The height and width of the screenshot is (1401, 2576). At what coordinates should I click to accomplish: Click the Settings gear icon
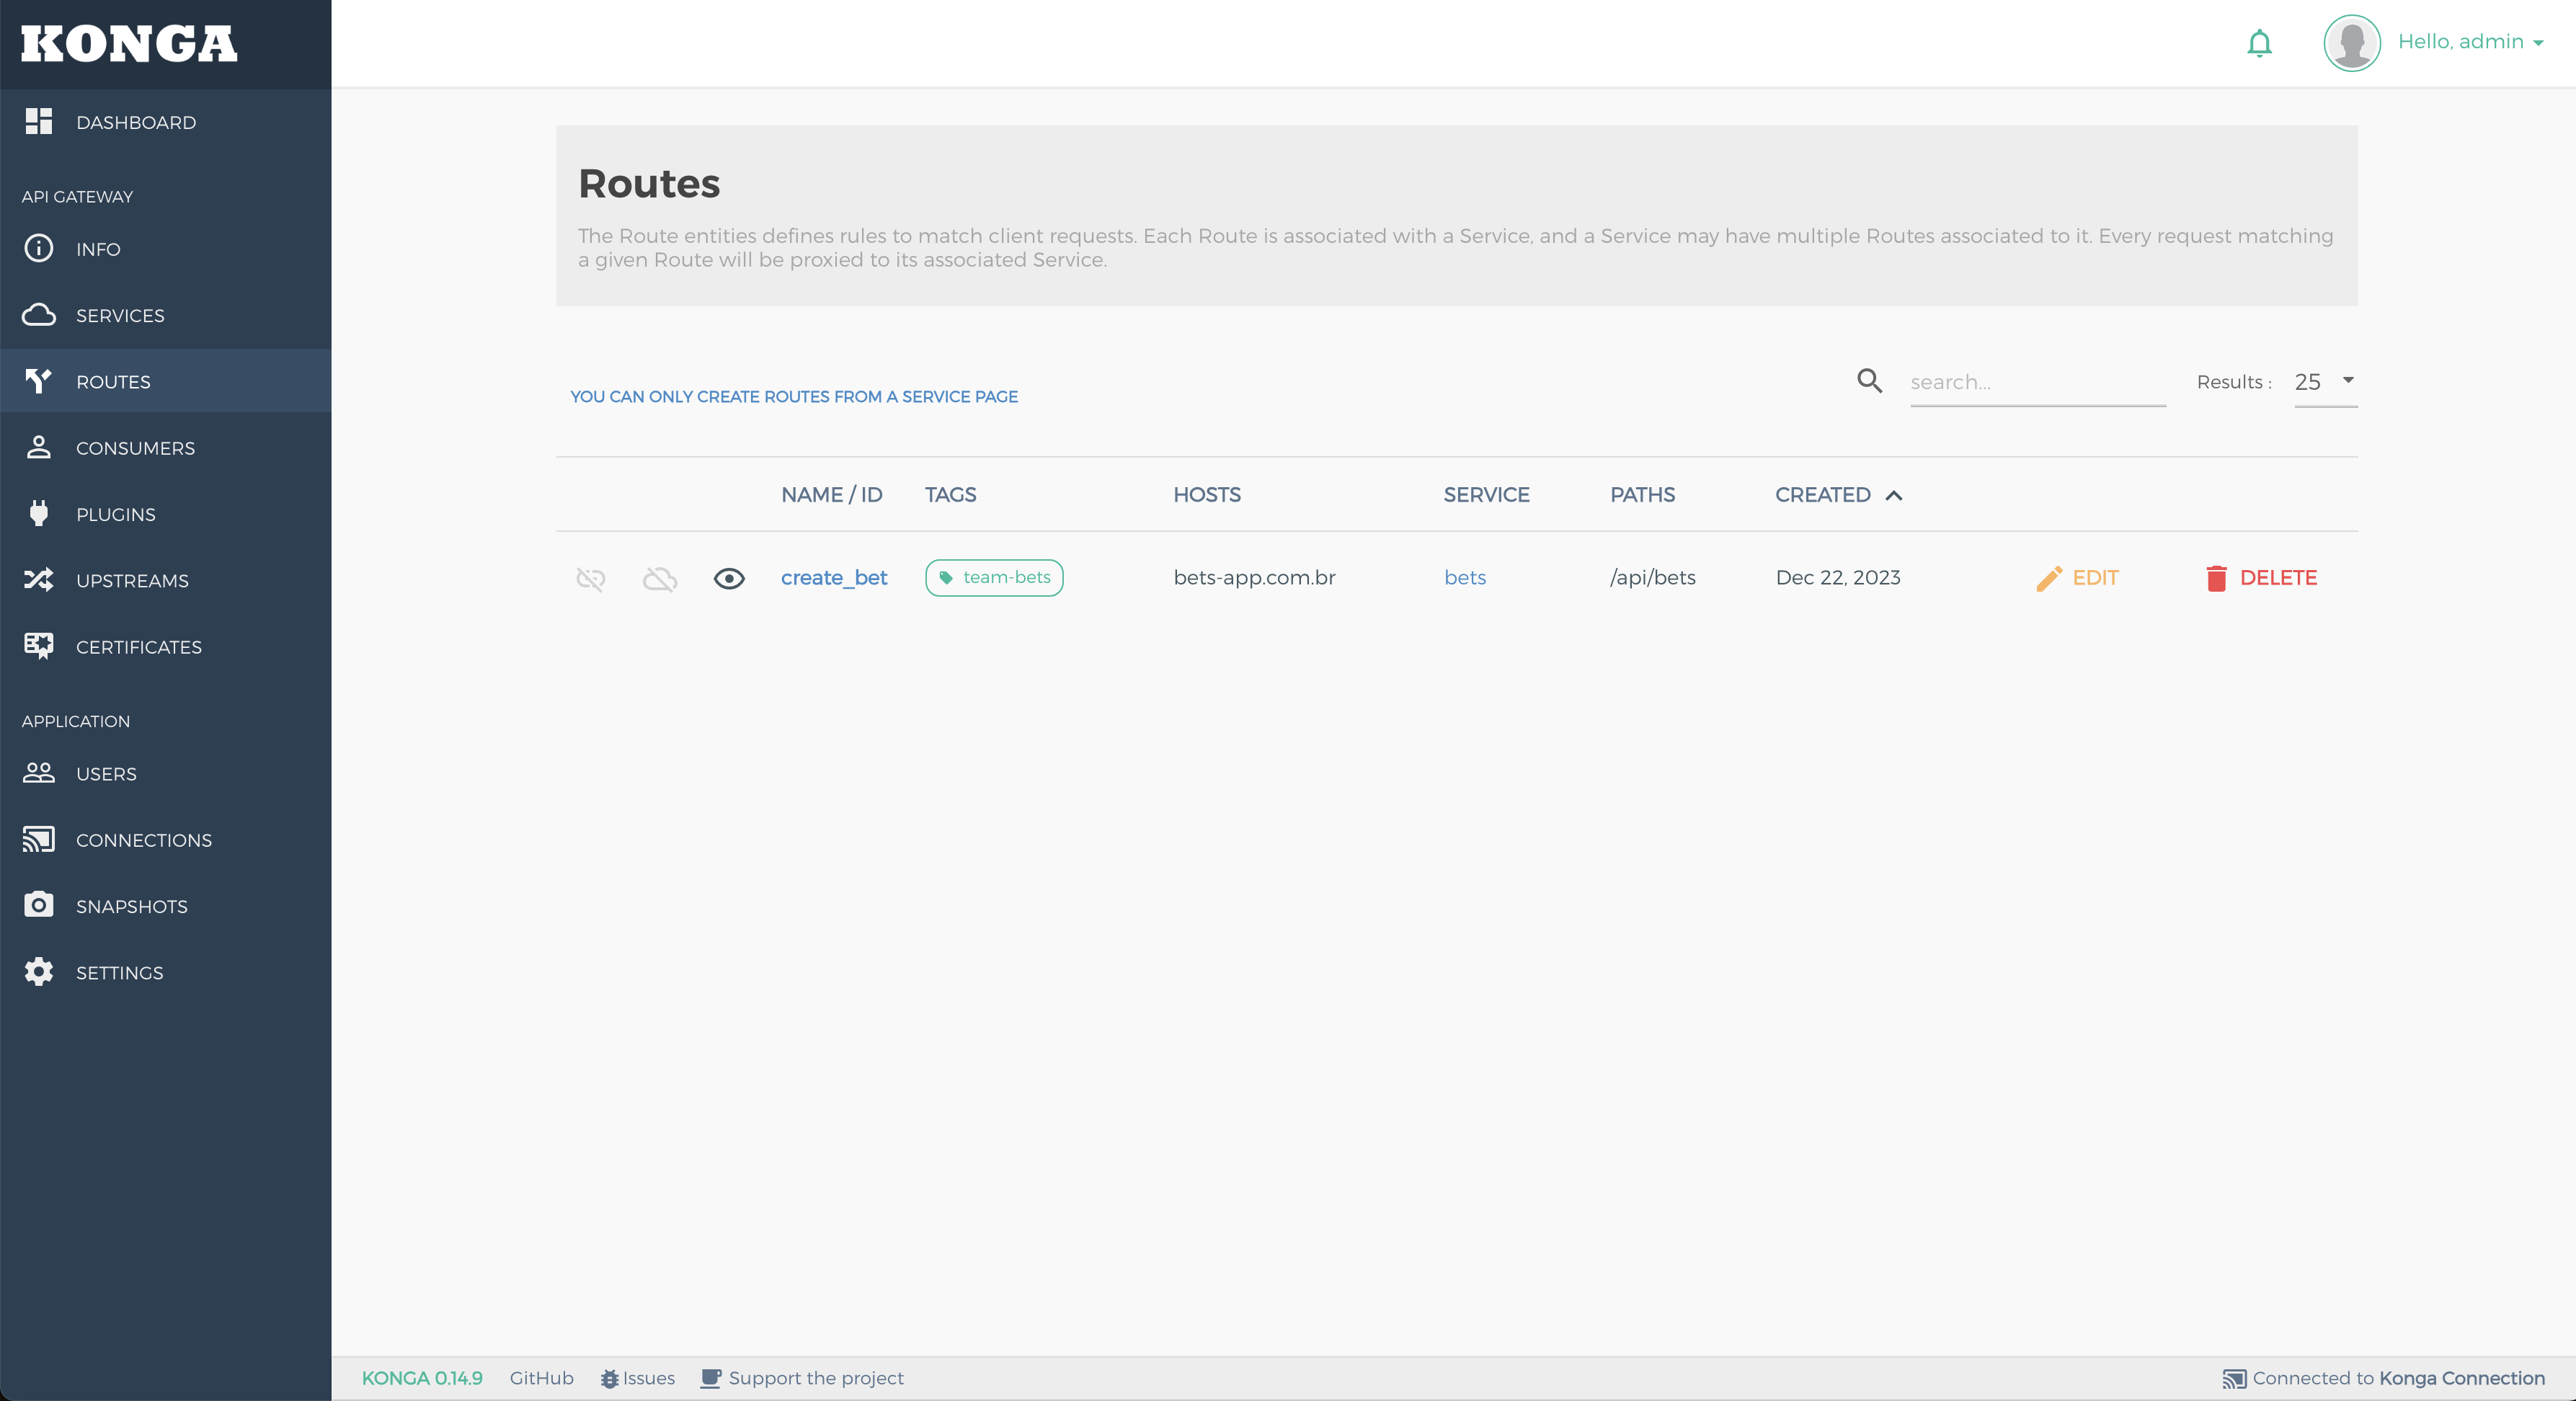(x=39, y=972)
